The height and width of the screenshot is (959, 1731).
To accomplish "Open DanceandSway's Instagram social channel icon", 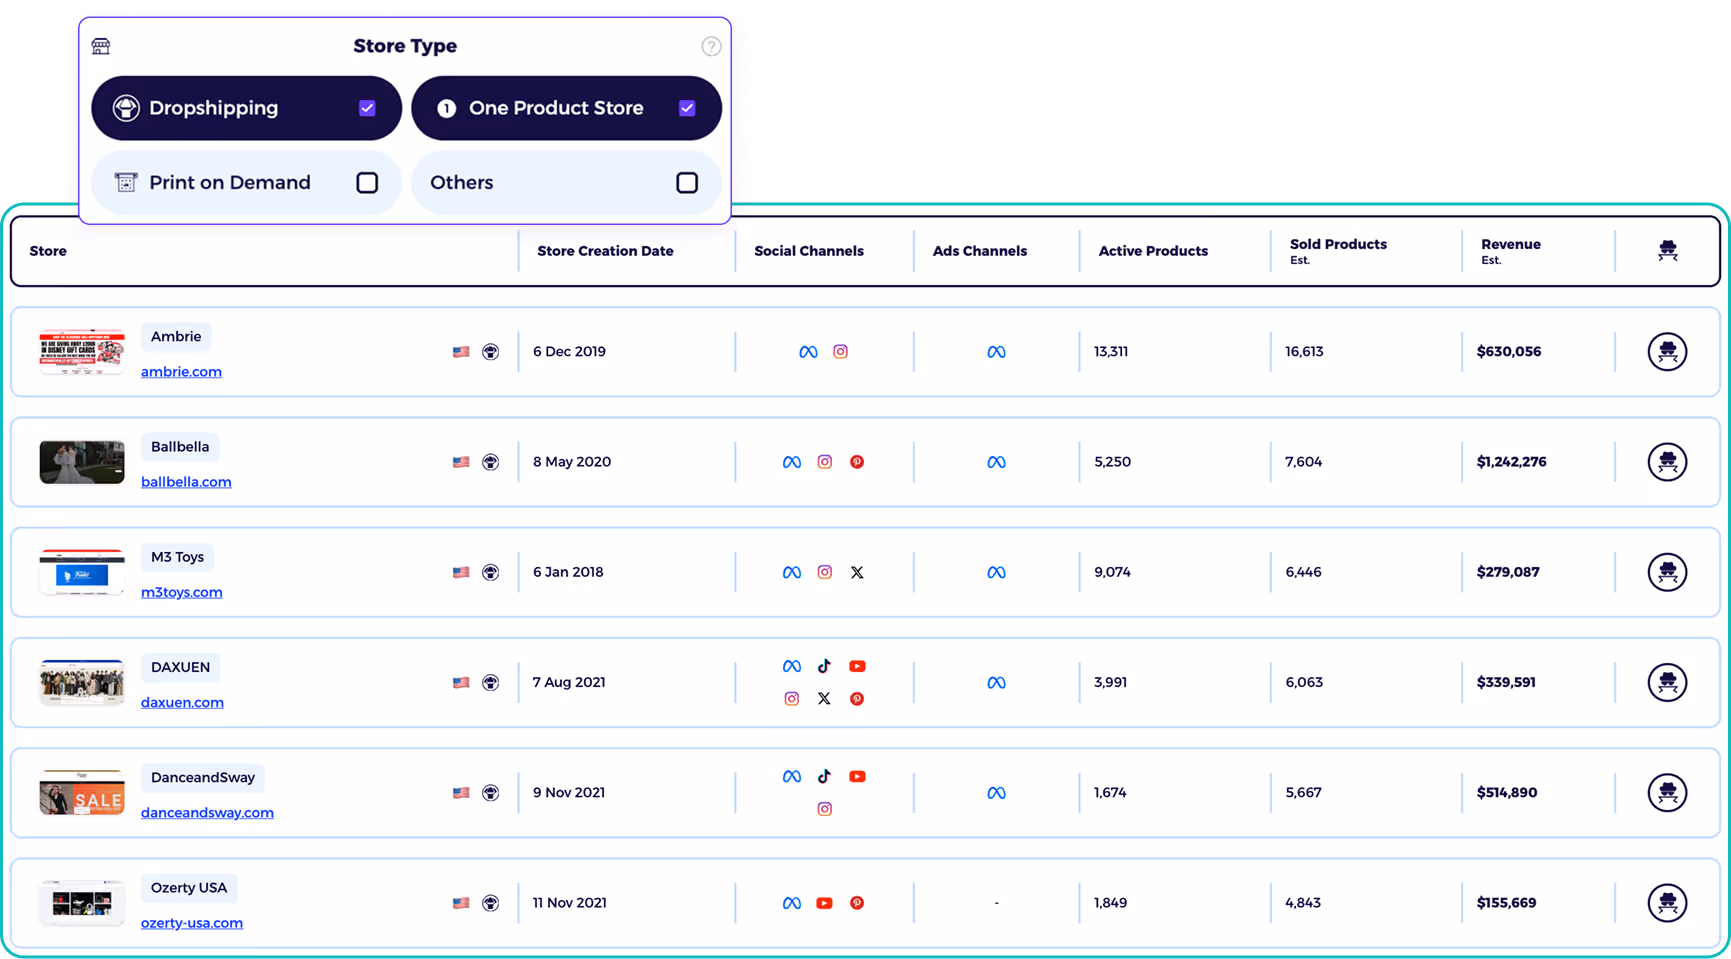I will pyautogui.click(x=824, y=809).
